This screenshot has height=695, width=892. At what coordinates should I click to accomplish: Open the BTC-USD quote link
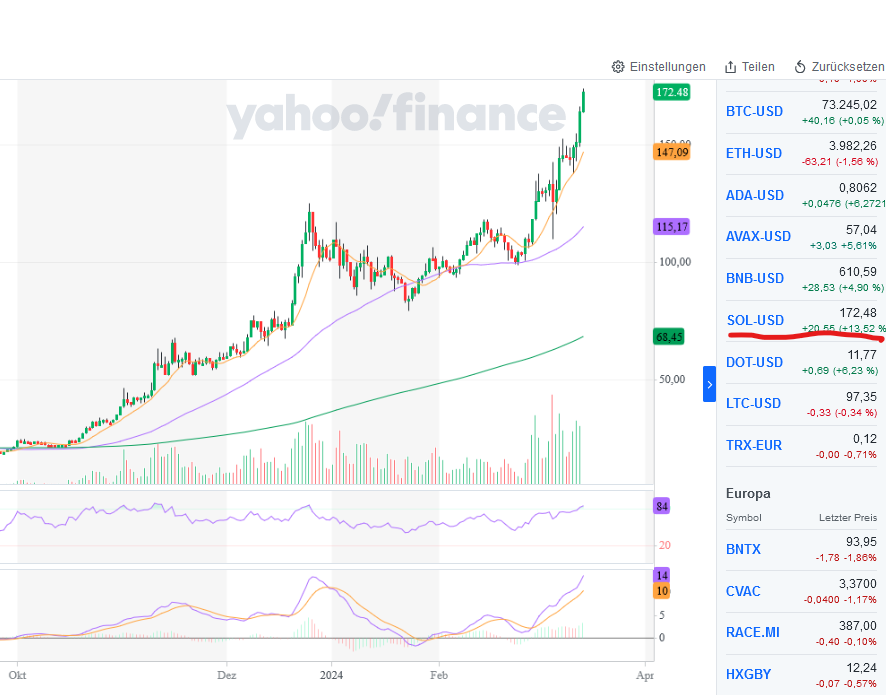[754, 111]
